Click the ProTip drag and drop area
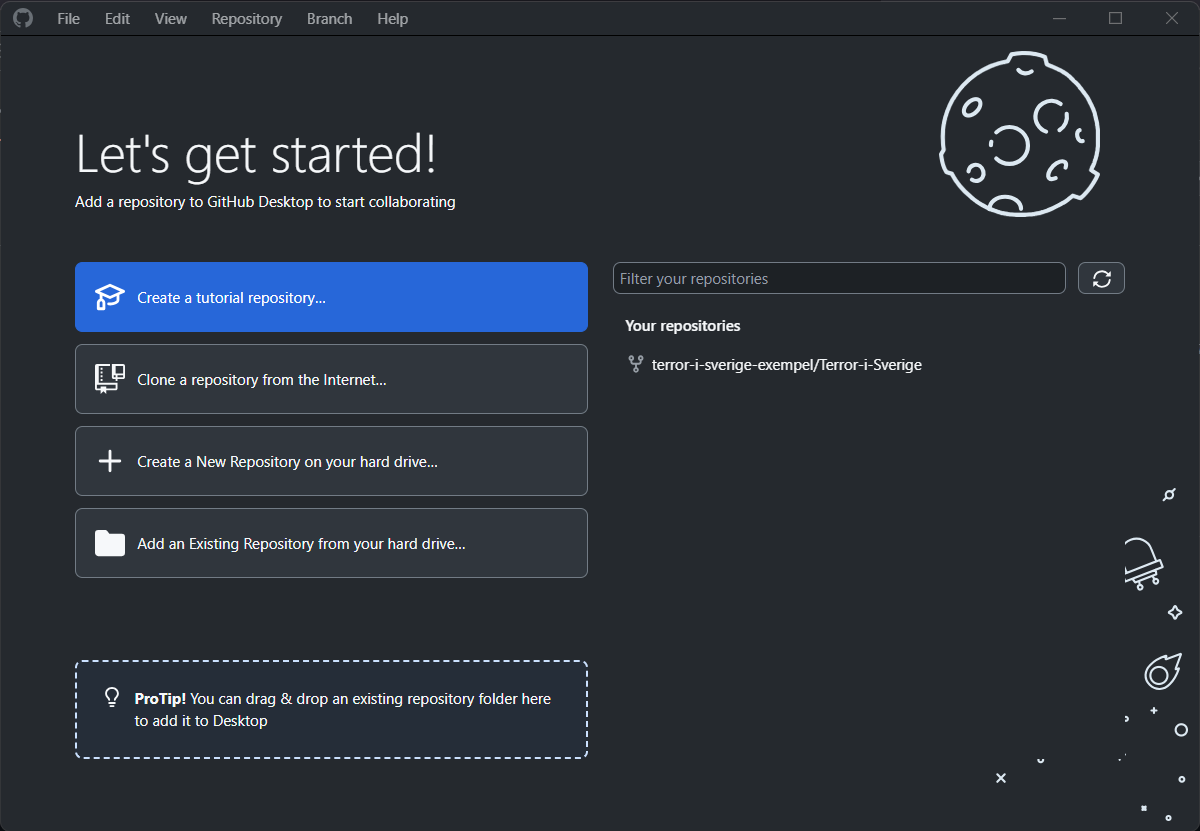Image resolution: width=1200 pixels, height=831 pixels. point(331,709)
